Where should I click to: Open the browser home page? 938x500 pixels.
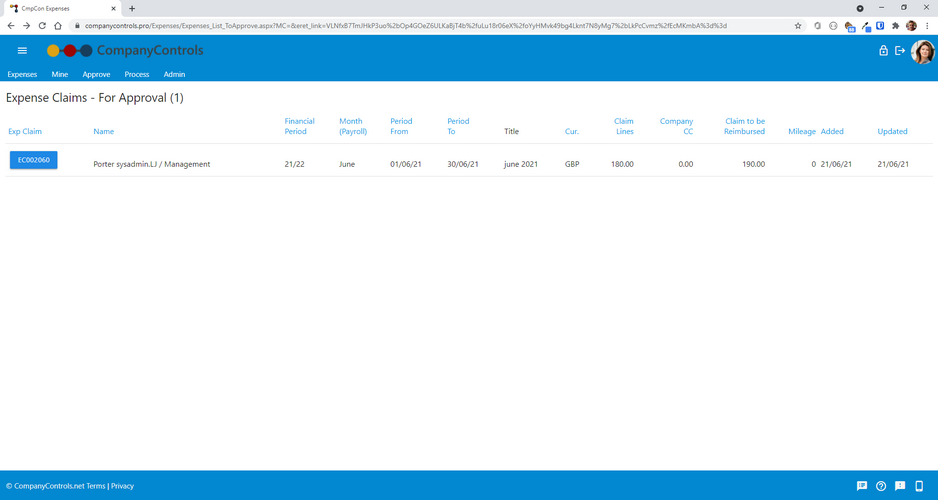[57, 26]
